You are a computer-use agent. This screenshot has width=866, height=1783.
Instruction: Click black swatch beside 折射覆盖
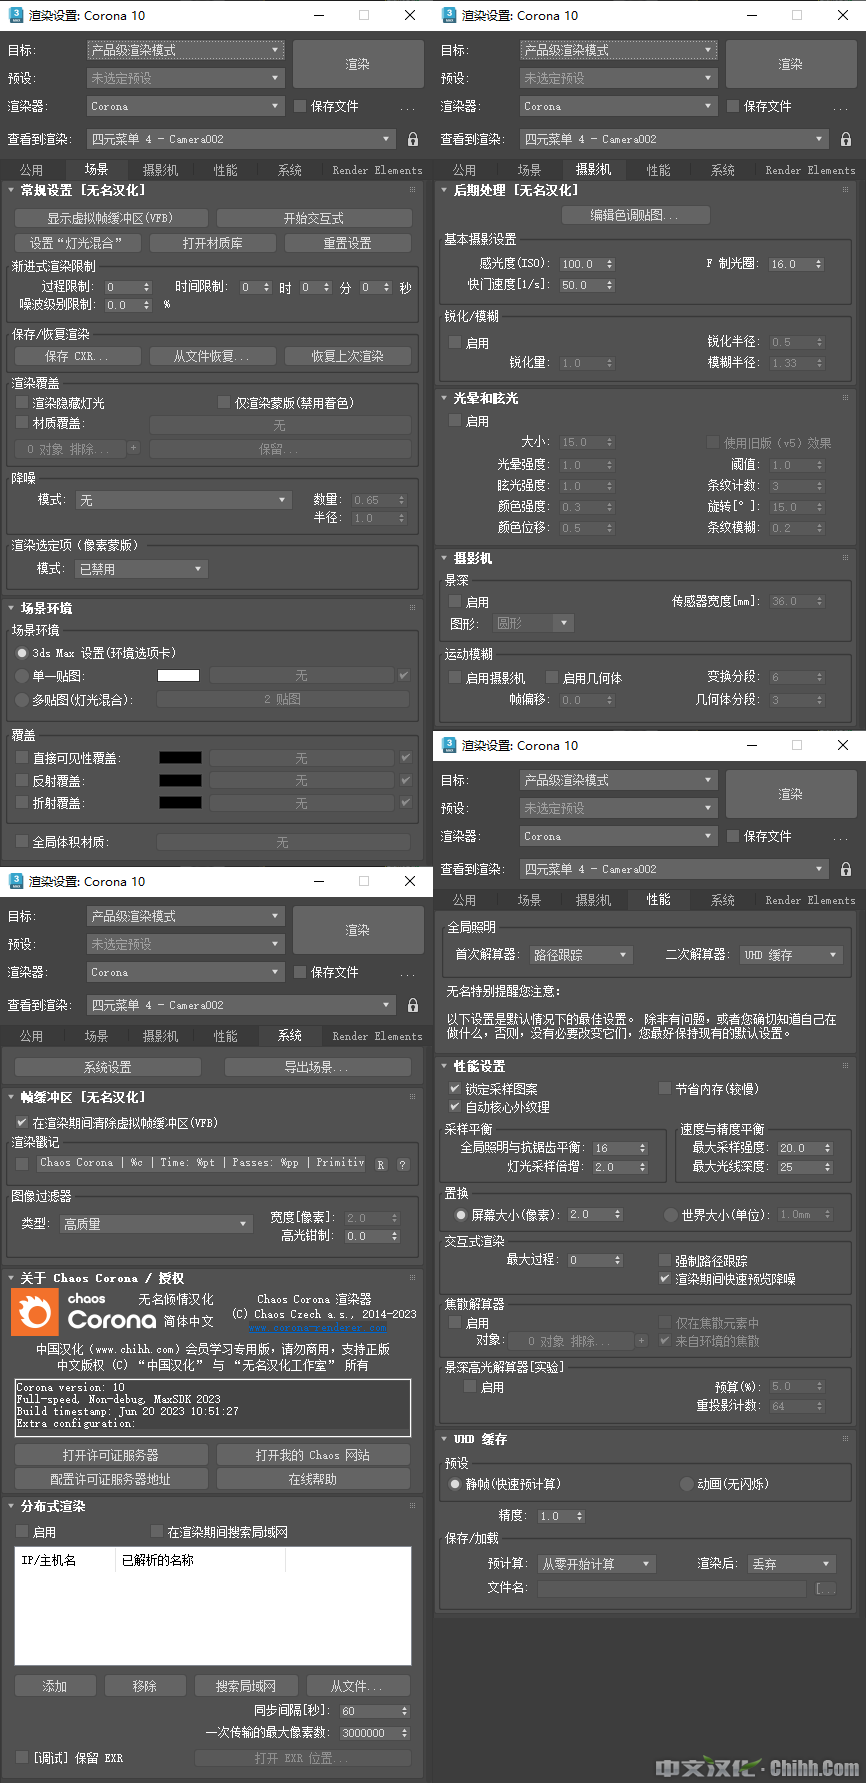click(x=180, y=802)
